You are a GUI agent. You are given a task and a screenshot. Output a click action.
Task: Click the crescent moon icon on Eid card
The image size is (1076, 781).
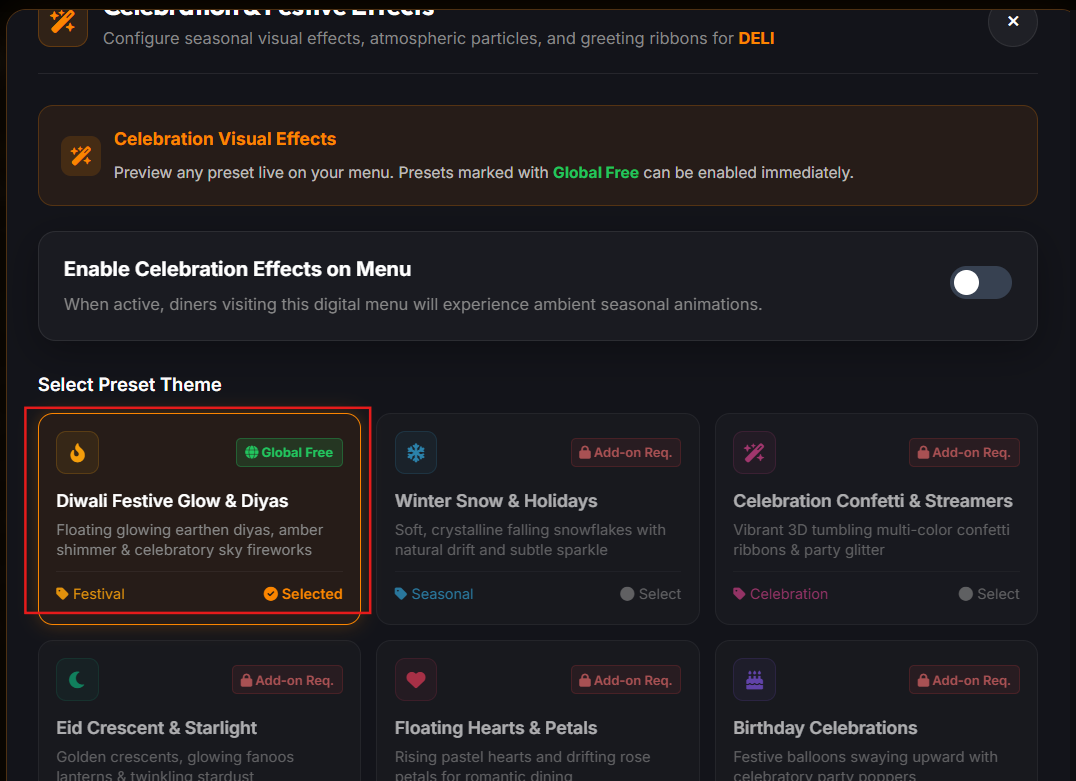point(78,679)
